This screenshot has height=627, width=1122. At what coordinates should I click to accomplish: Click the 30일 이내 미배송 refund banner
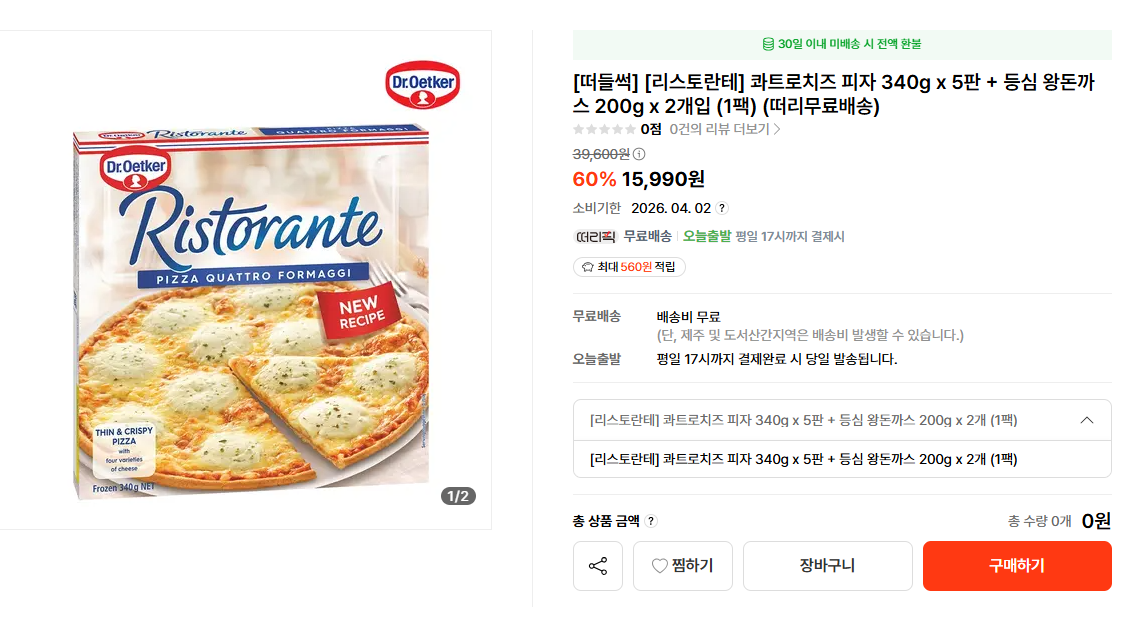pos(842,44)
